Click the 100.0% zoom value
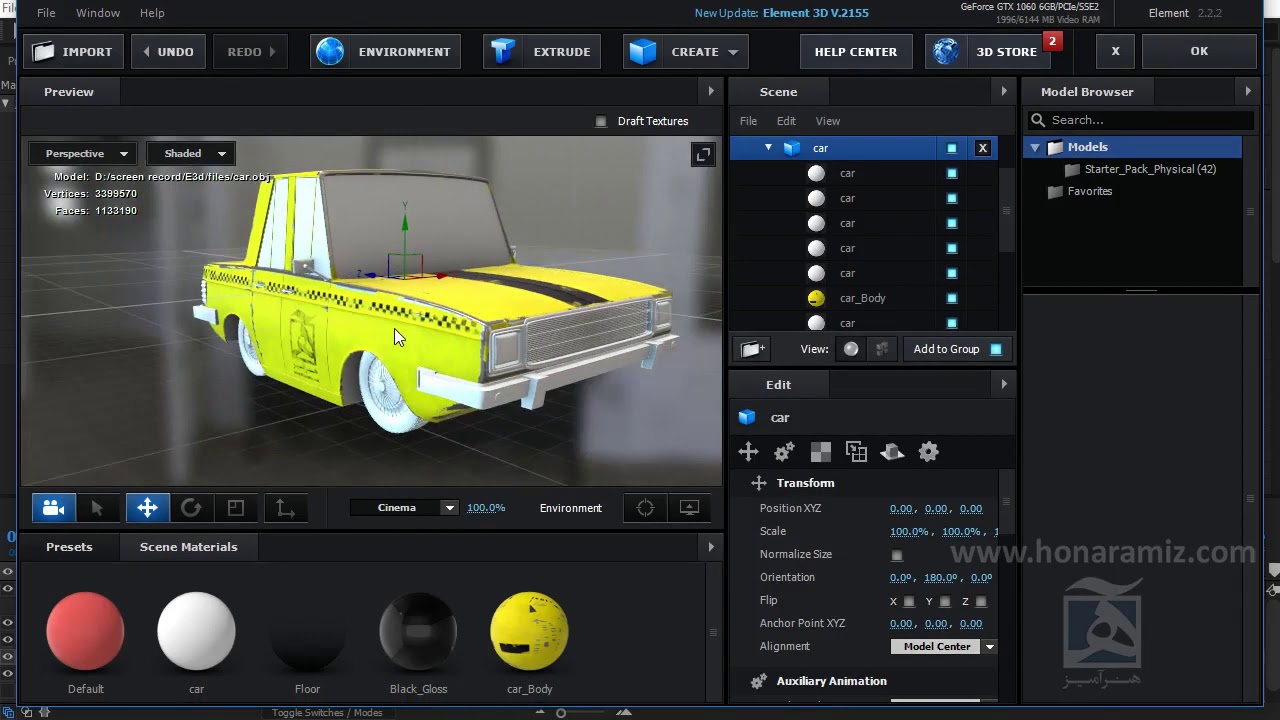The width and height of the screenshot is (1280, 720). [486, 508]
